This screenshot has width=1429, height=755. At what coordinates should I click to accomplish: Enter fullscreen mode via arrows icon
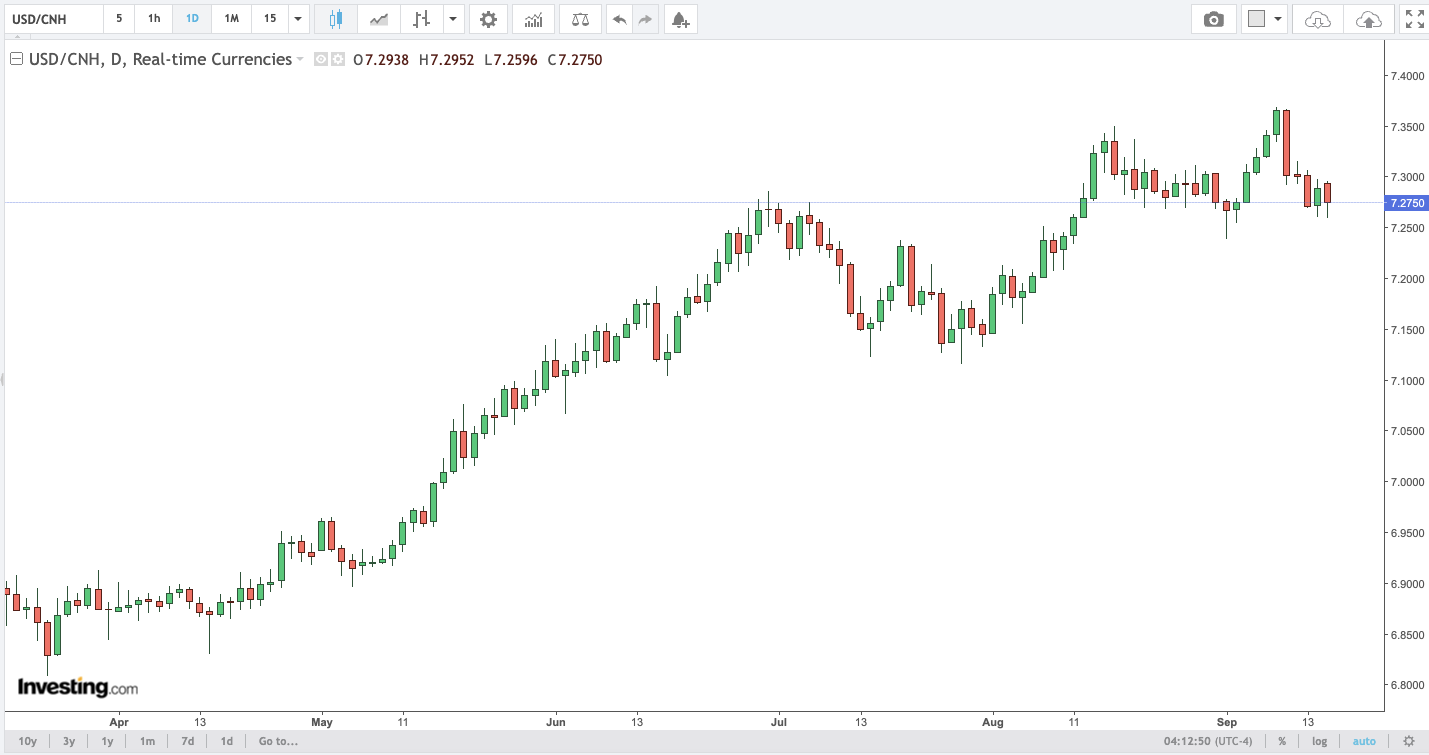(1413, 19)
